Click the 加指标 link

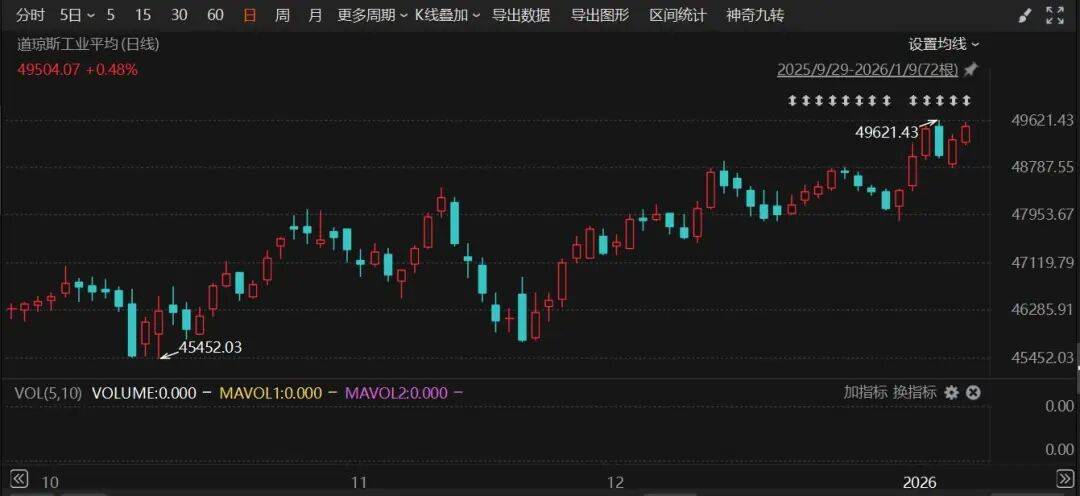click(865, 393)
